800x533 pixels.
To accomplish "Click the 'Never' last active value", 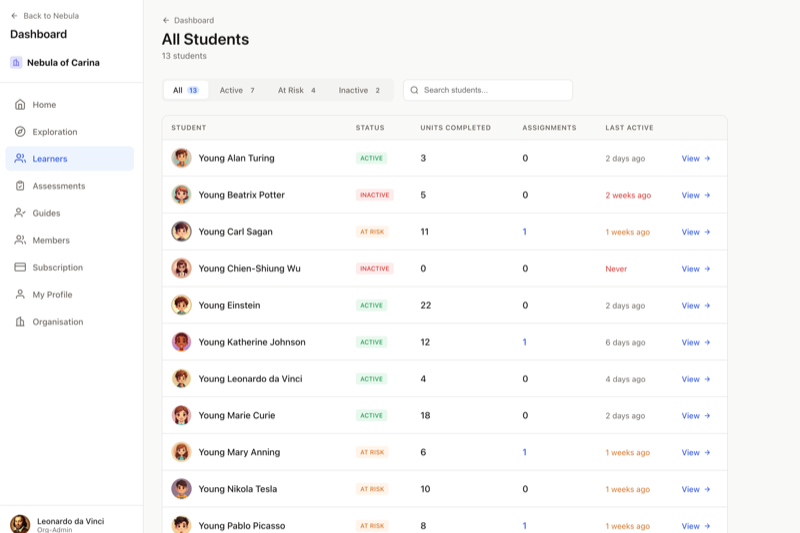I will (x=616, y=269).
